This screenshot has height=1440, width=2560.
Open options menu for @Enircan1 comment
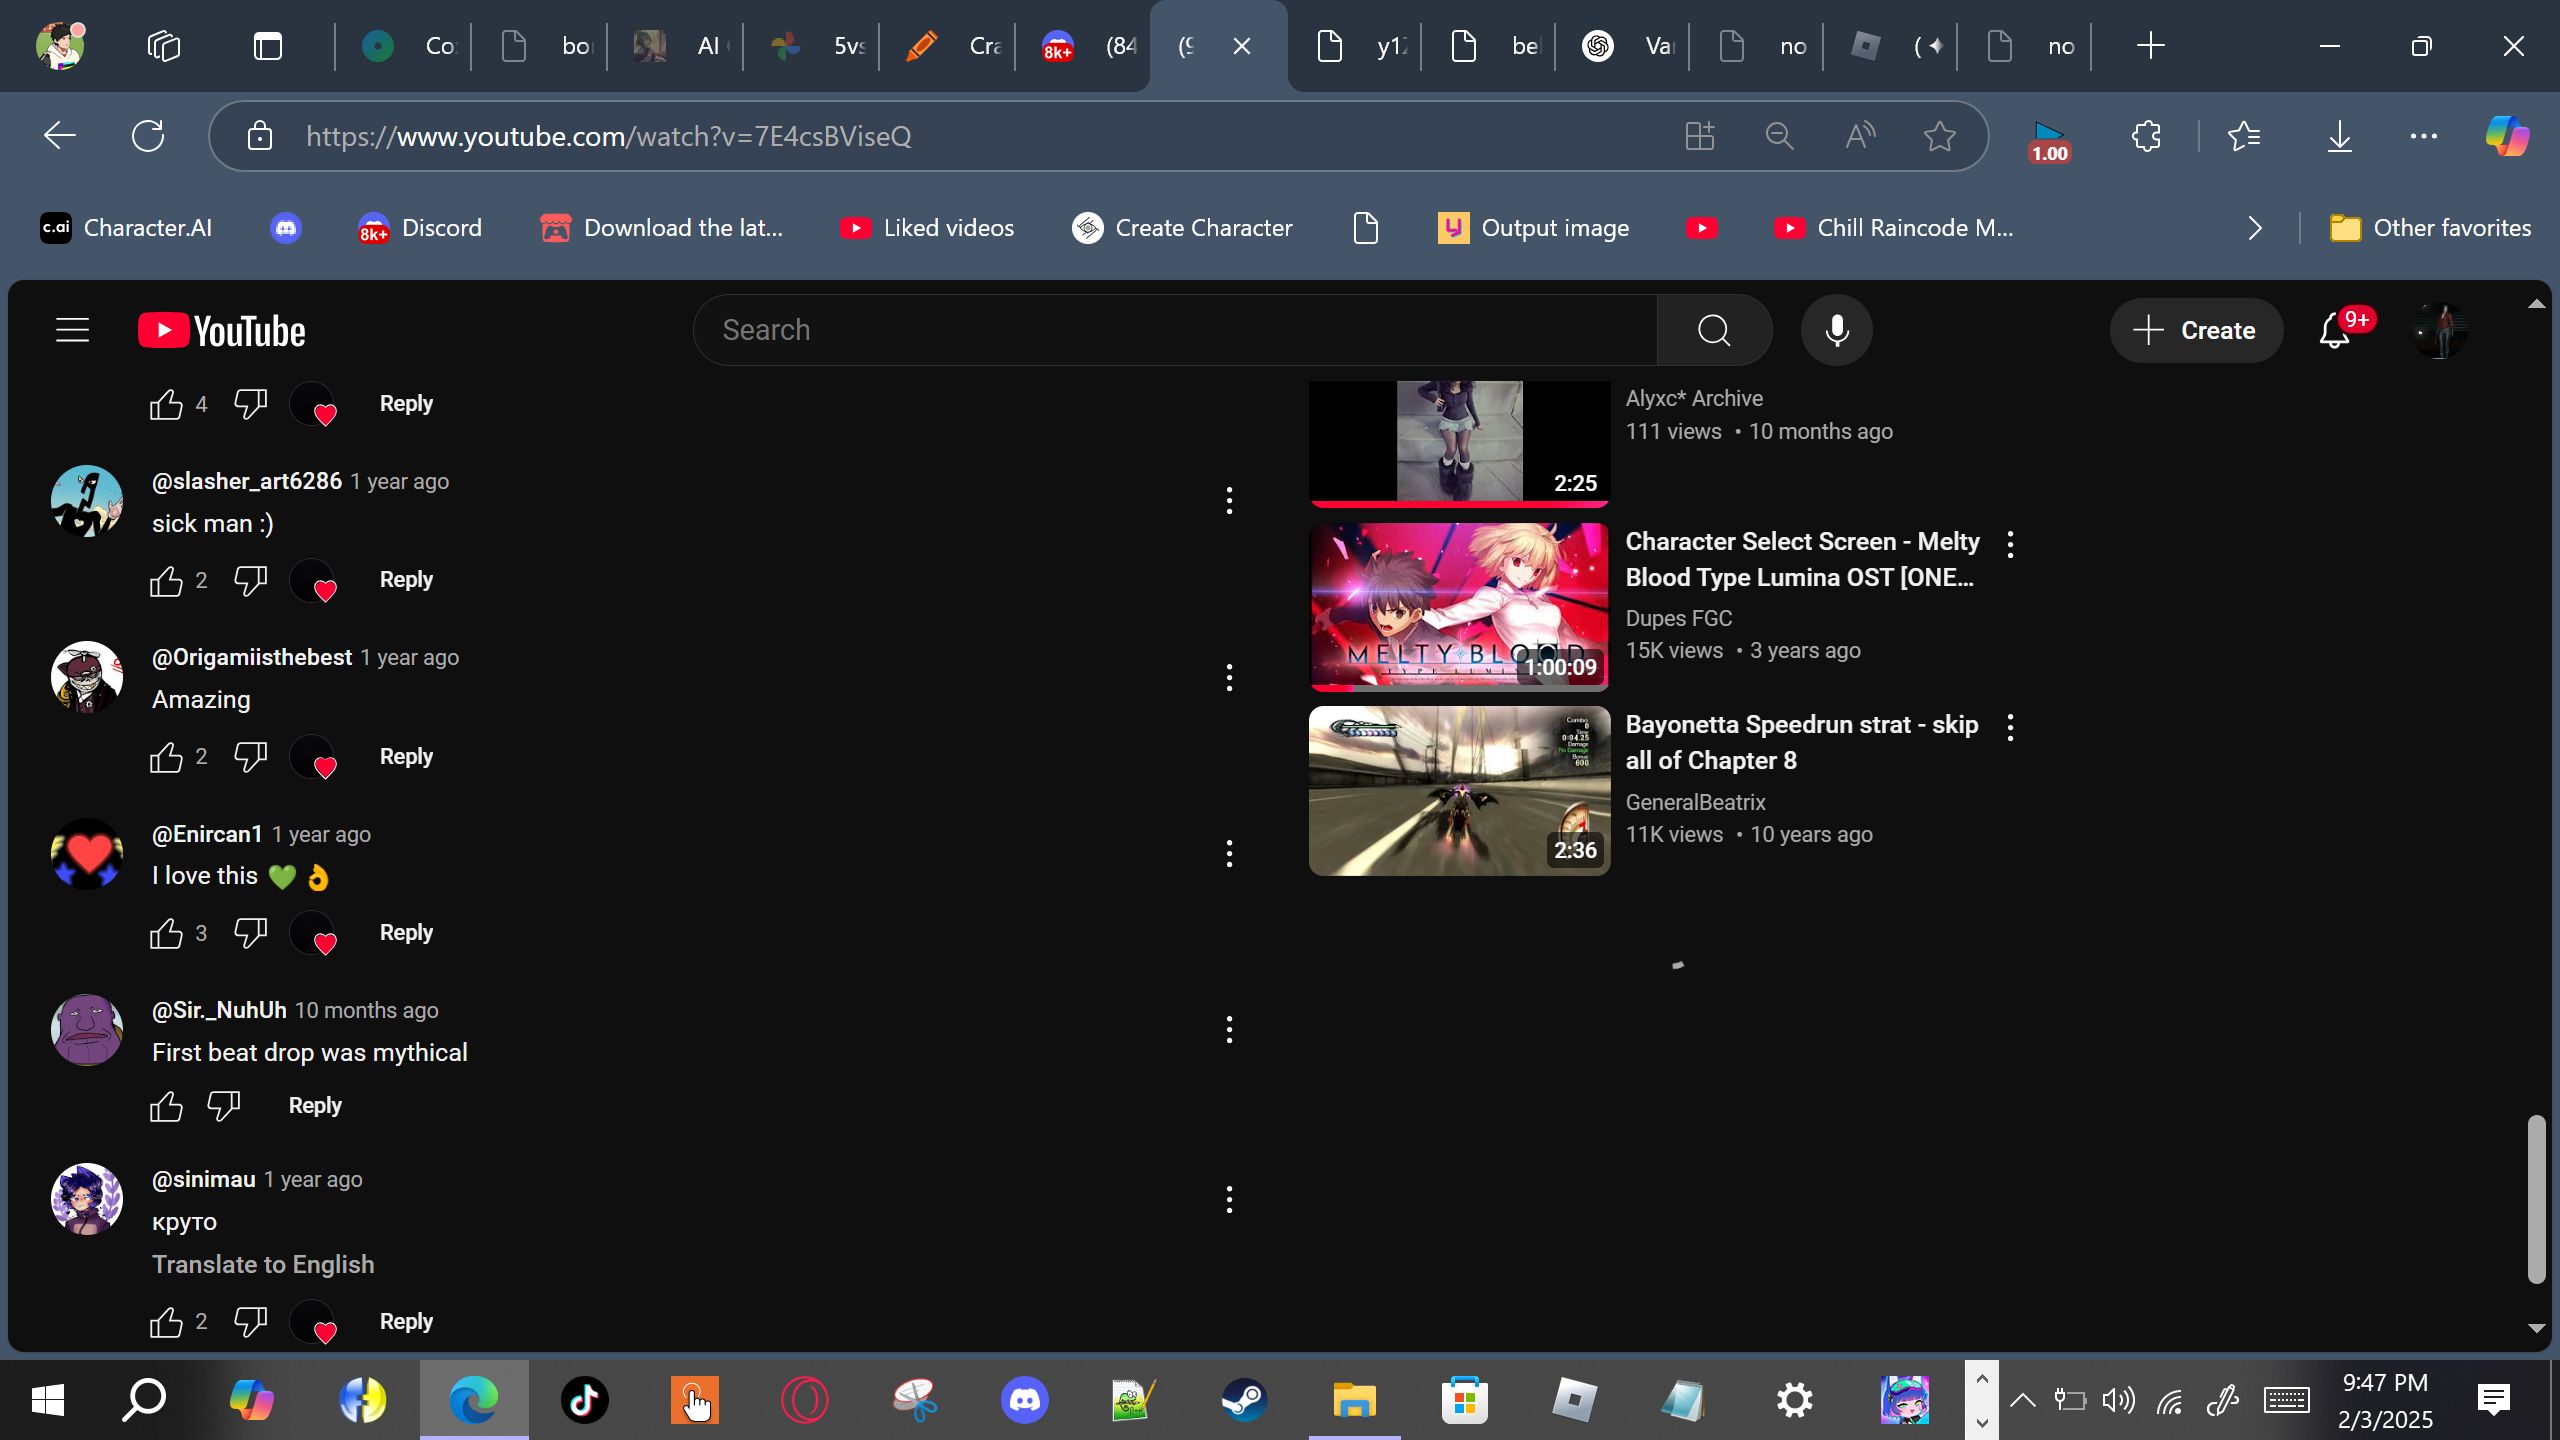pos(1229,854)
